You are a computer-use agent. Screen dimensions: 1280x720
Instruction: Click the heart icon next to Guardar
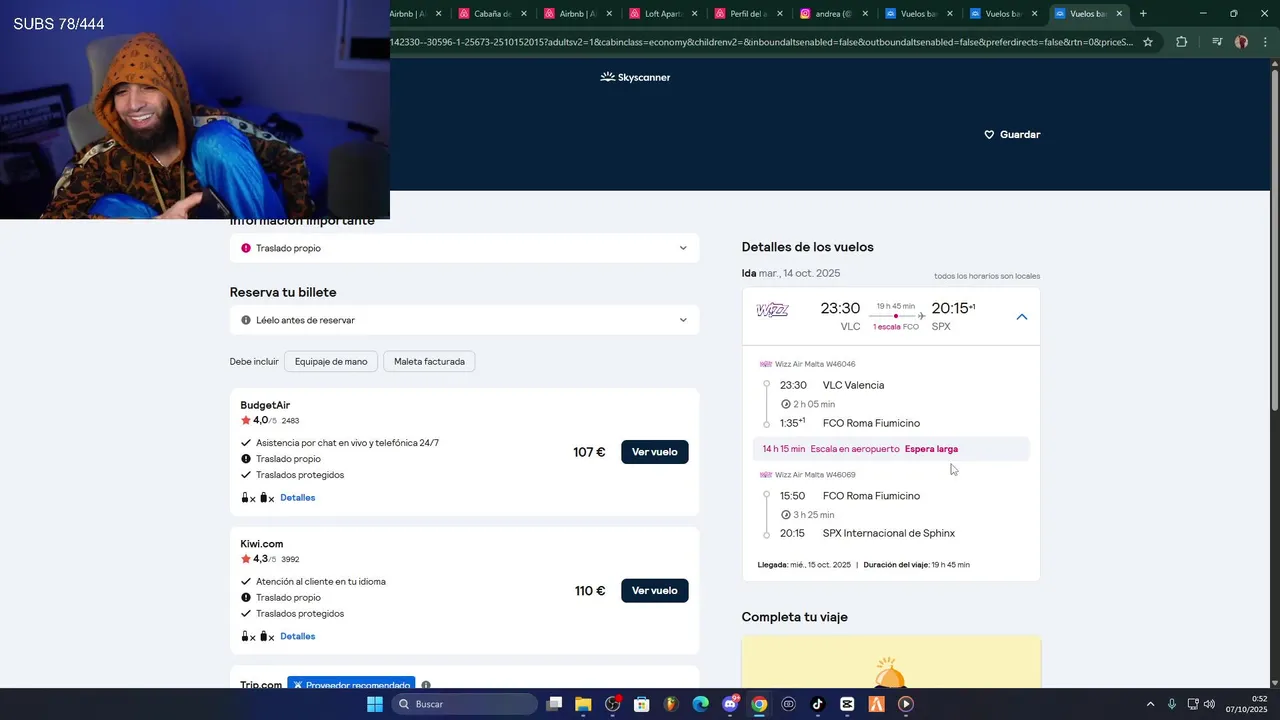tap(989, 134)
